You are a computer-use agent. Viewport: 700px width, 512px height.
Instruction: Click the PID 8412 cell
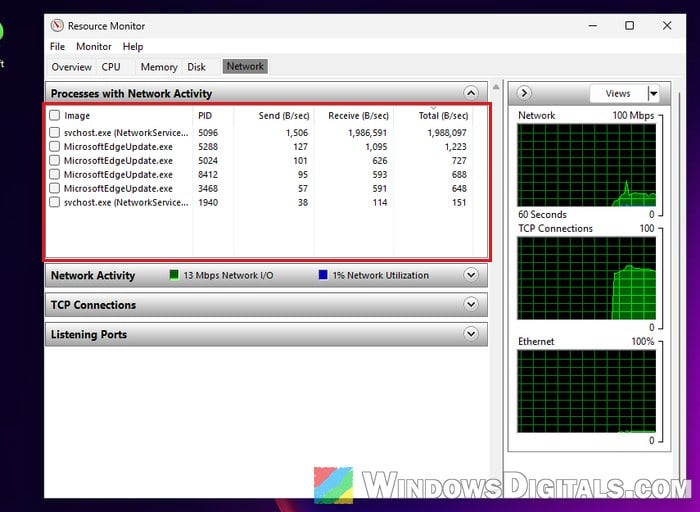click(208, 174)
